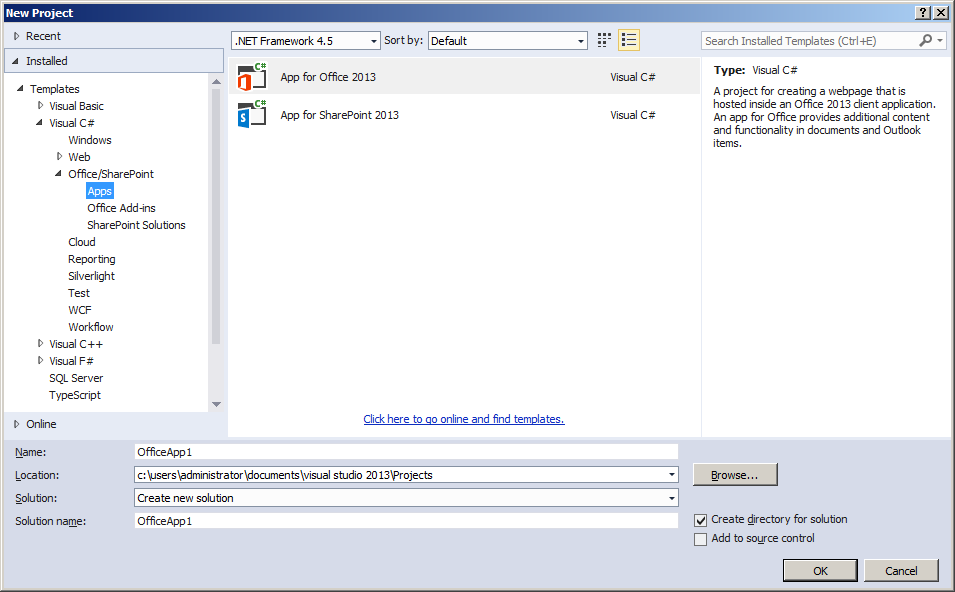
Task: Enable Add to source control checkbox
Action: click(x=700, y=539)
